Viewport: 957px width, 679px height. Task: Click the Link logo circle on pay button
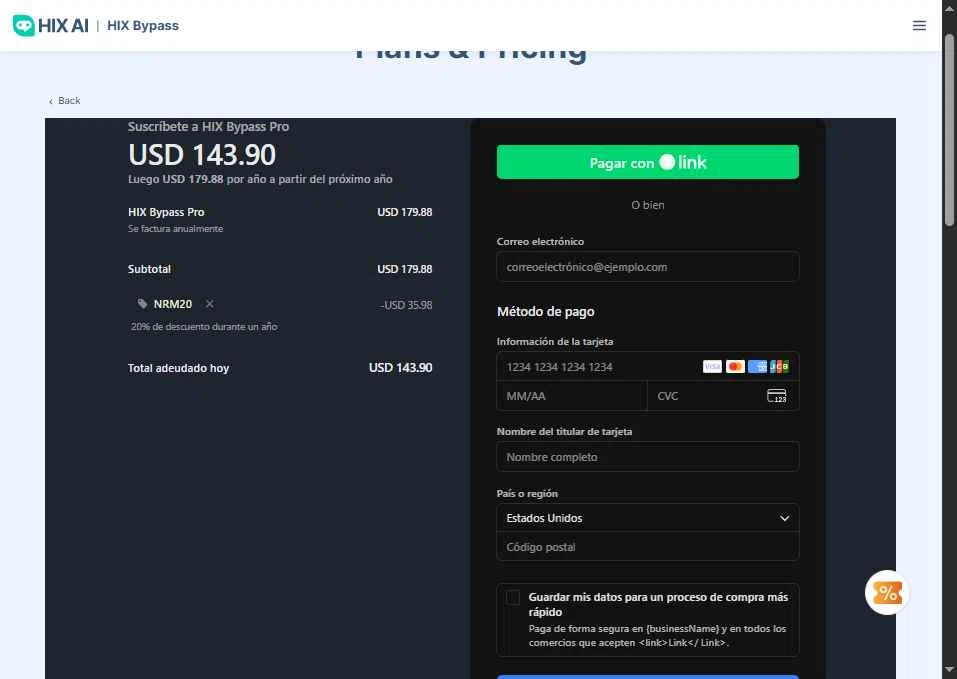pyautogui.click(x=667, y=162)
